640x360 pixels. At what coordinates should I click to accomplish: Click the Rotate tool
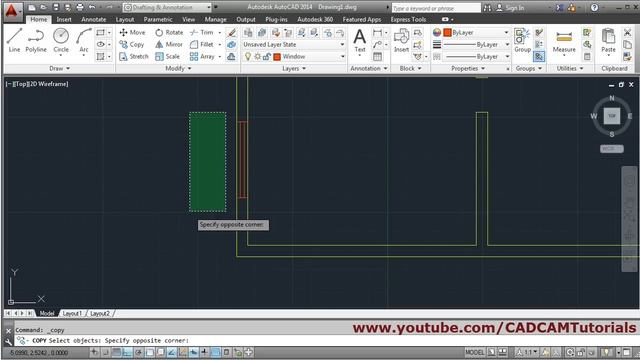tap(169, 32)
